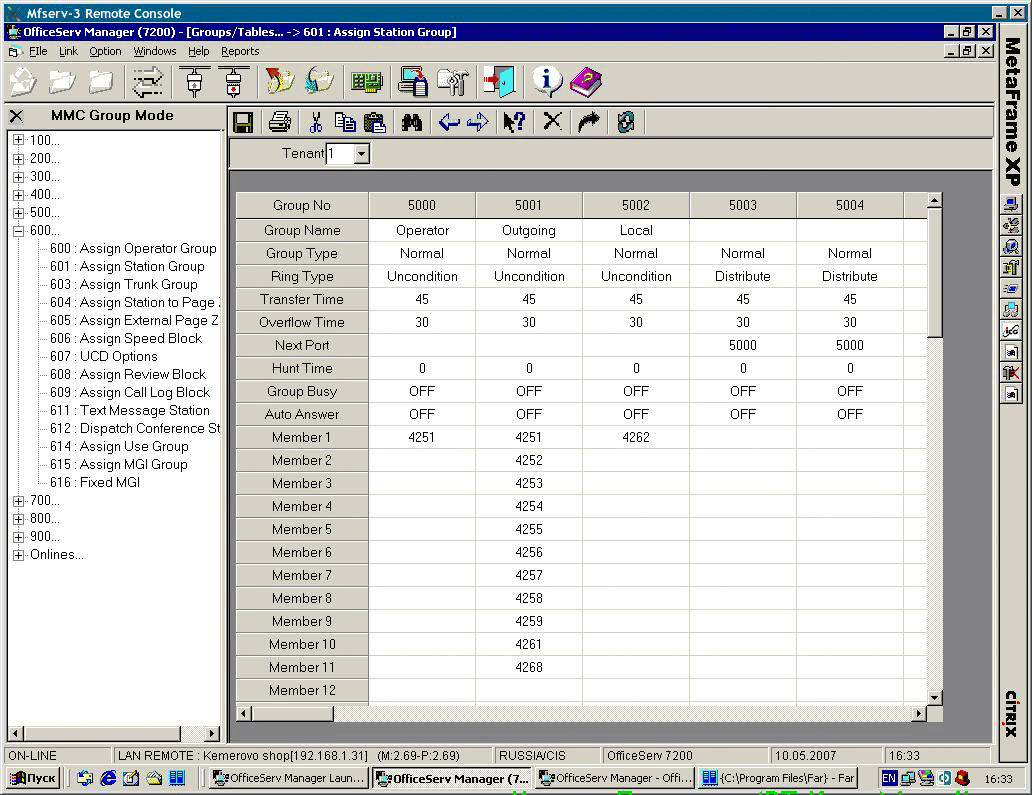The image size is (1032, 795).
Task: Click the transfer arrows icon in main toolbar
Action: (x=147, y=82)
